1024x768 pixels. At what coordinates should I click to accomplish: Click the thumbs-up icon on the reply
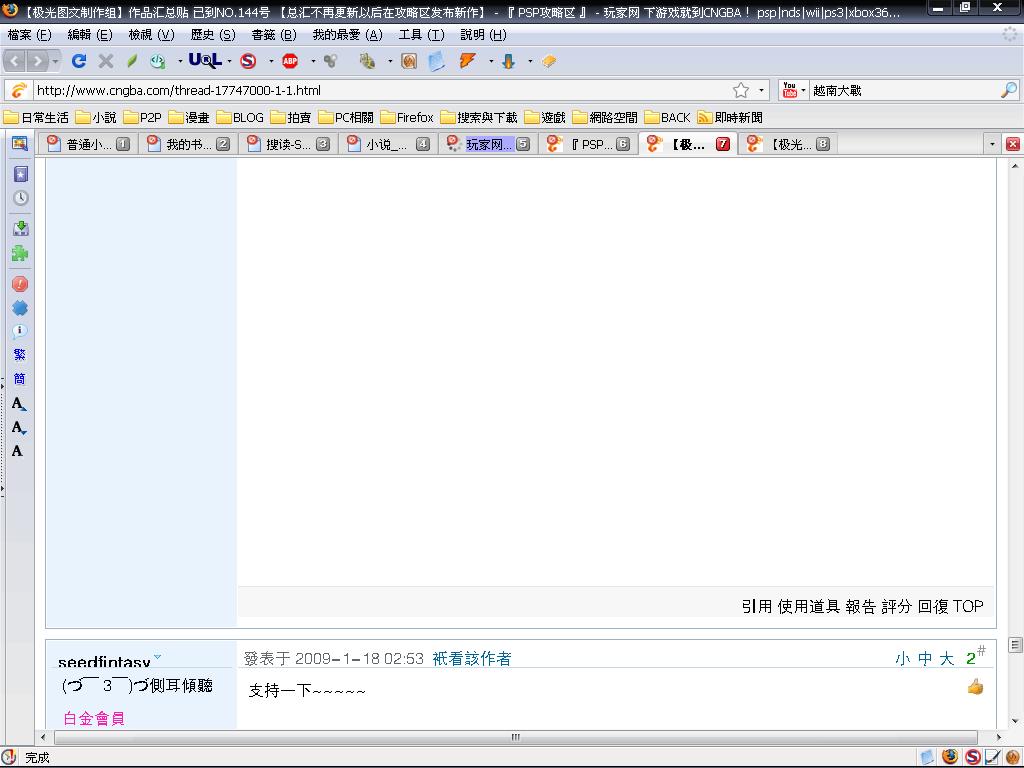[x=975, y=686]
